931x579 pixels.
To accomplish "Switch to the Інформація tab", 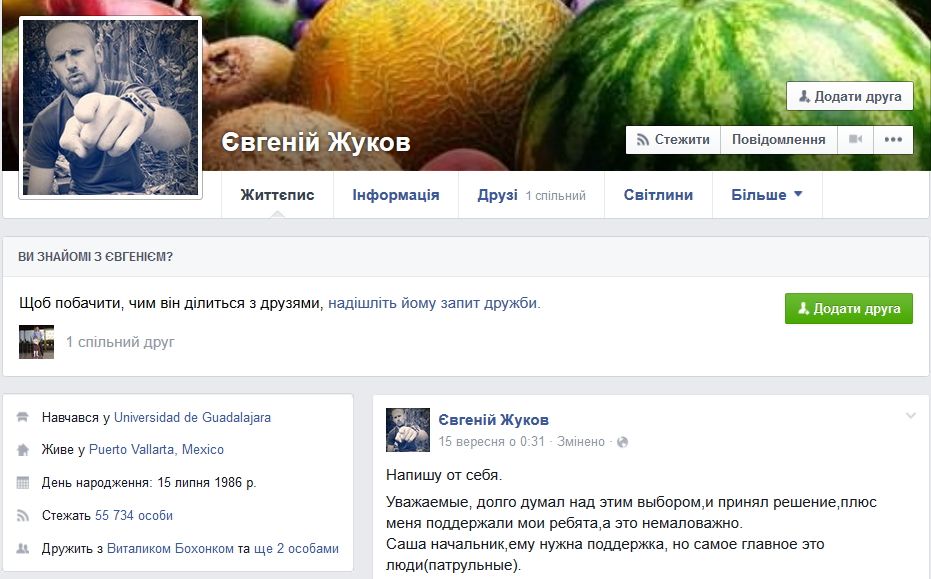I will tap(395, 195).
